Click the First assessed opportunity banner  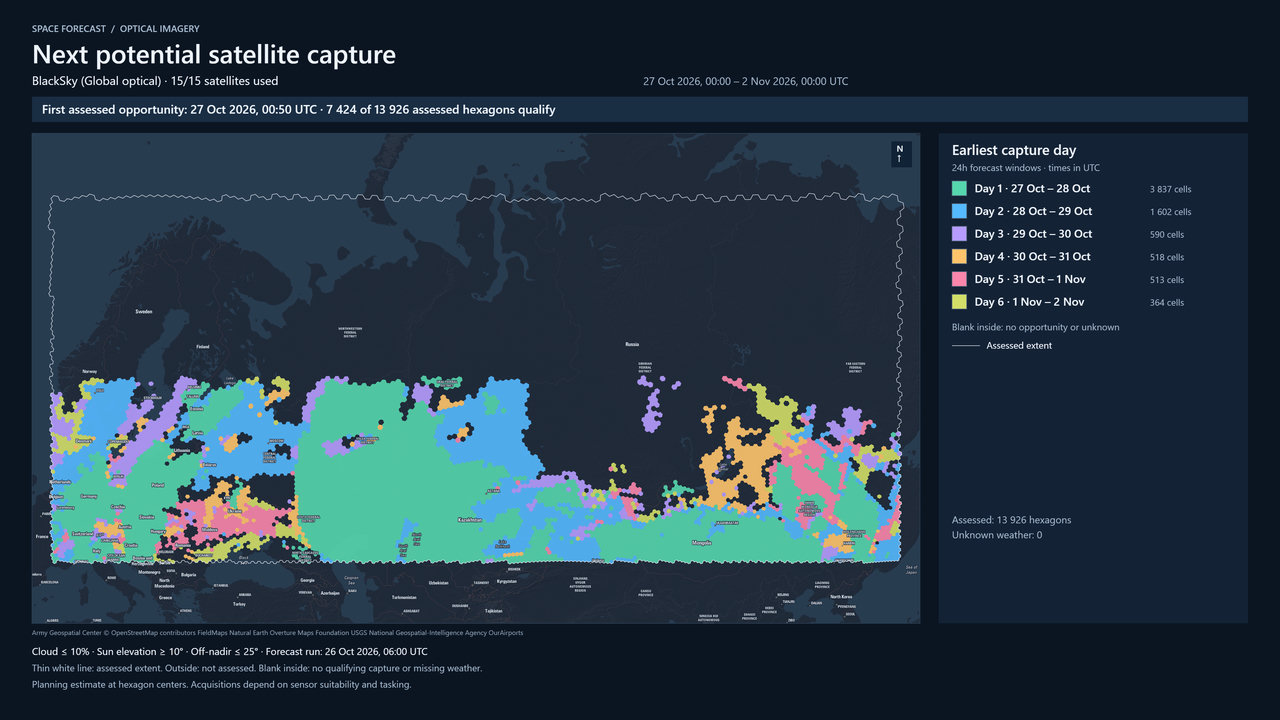pos(640,109)
